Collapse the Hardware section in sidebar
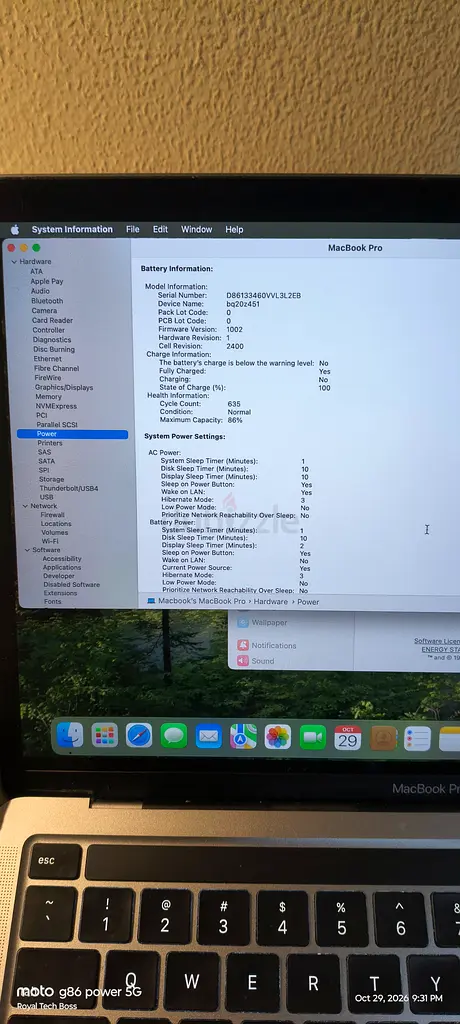 point(14,262)
